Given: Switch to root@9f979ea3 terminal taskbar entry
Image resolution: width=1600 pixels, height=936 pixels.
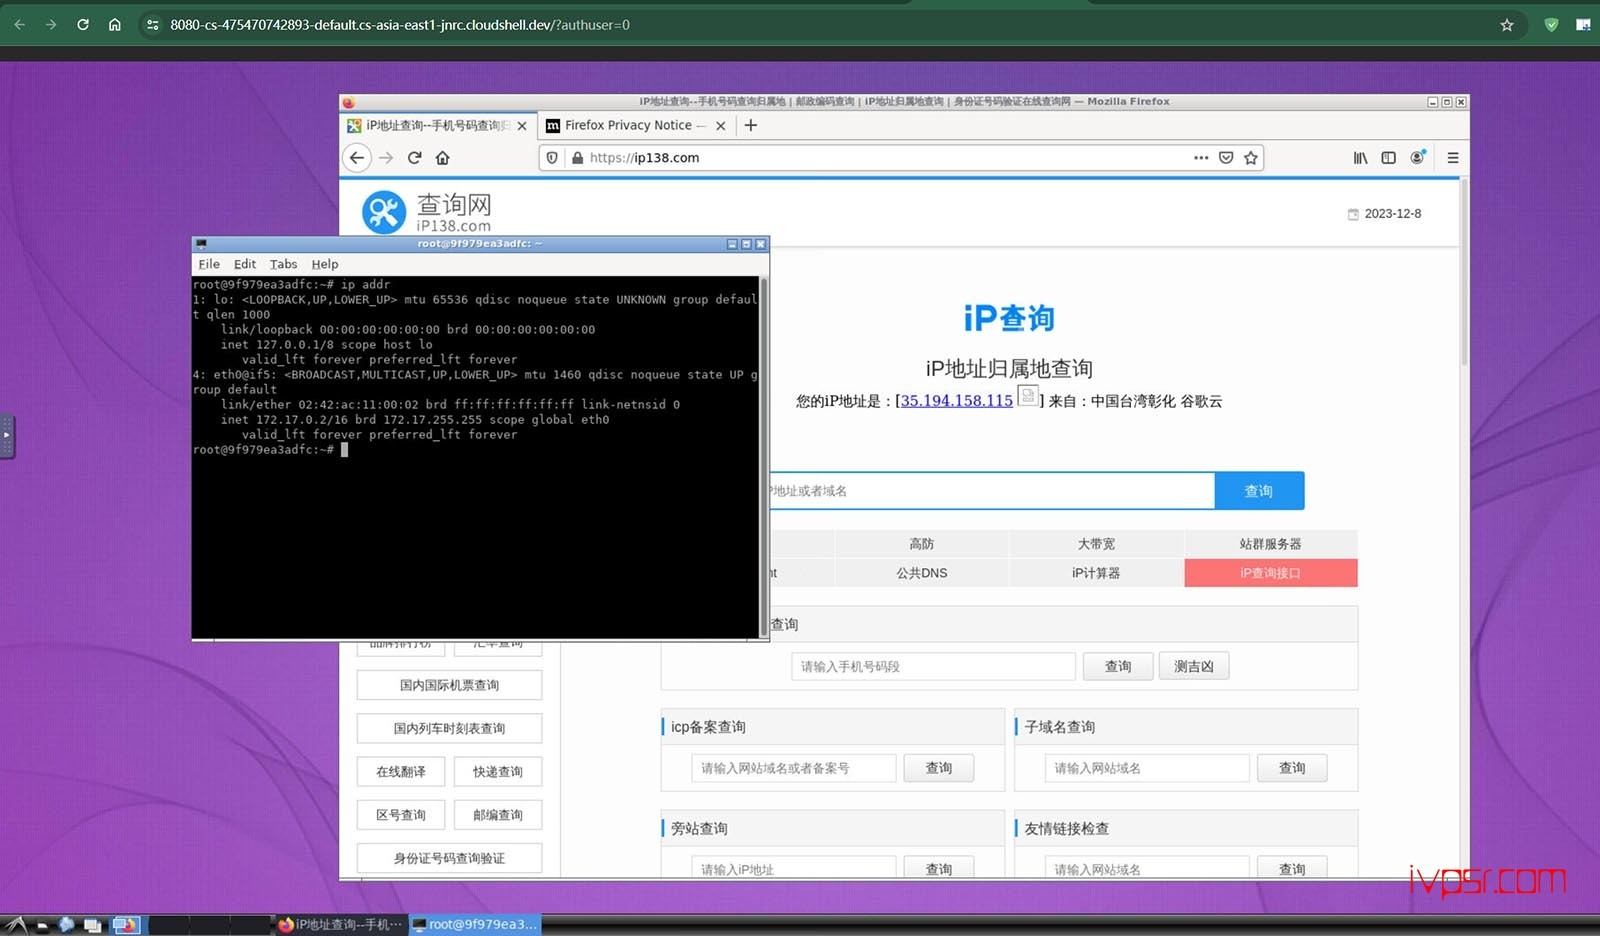Looking at the screenshot, I should [475, 925].
